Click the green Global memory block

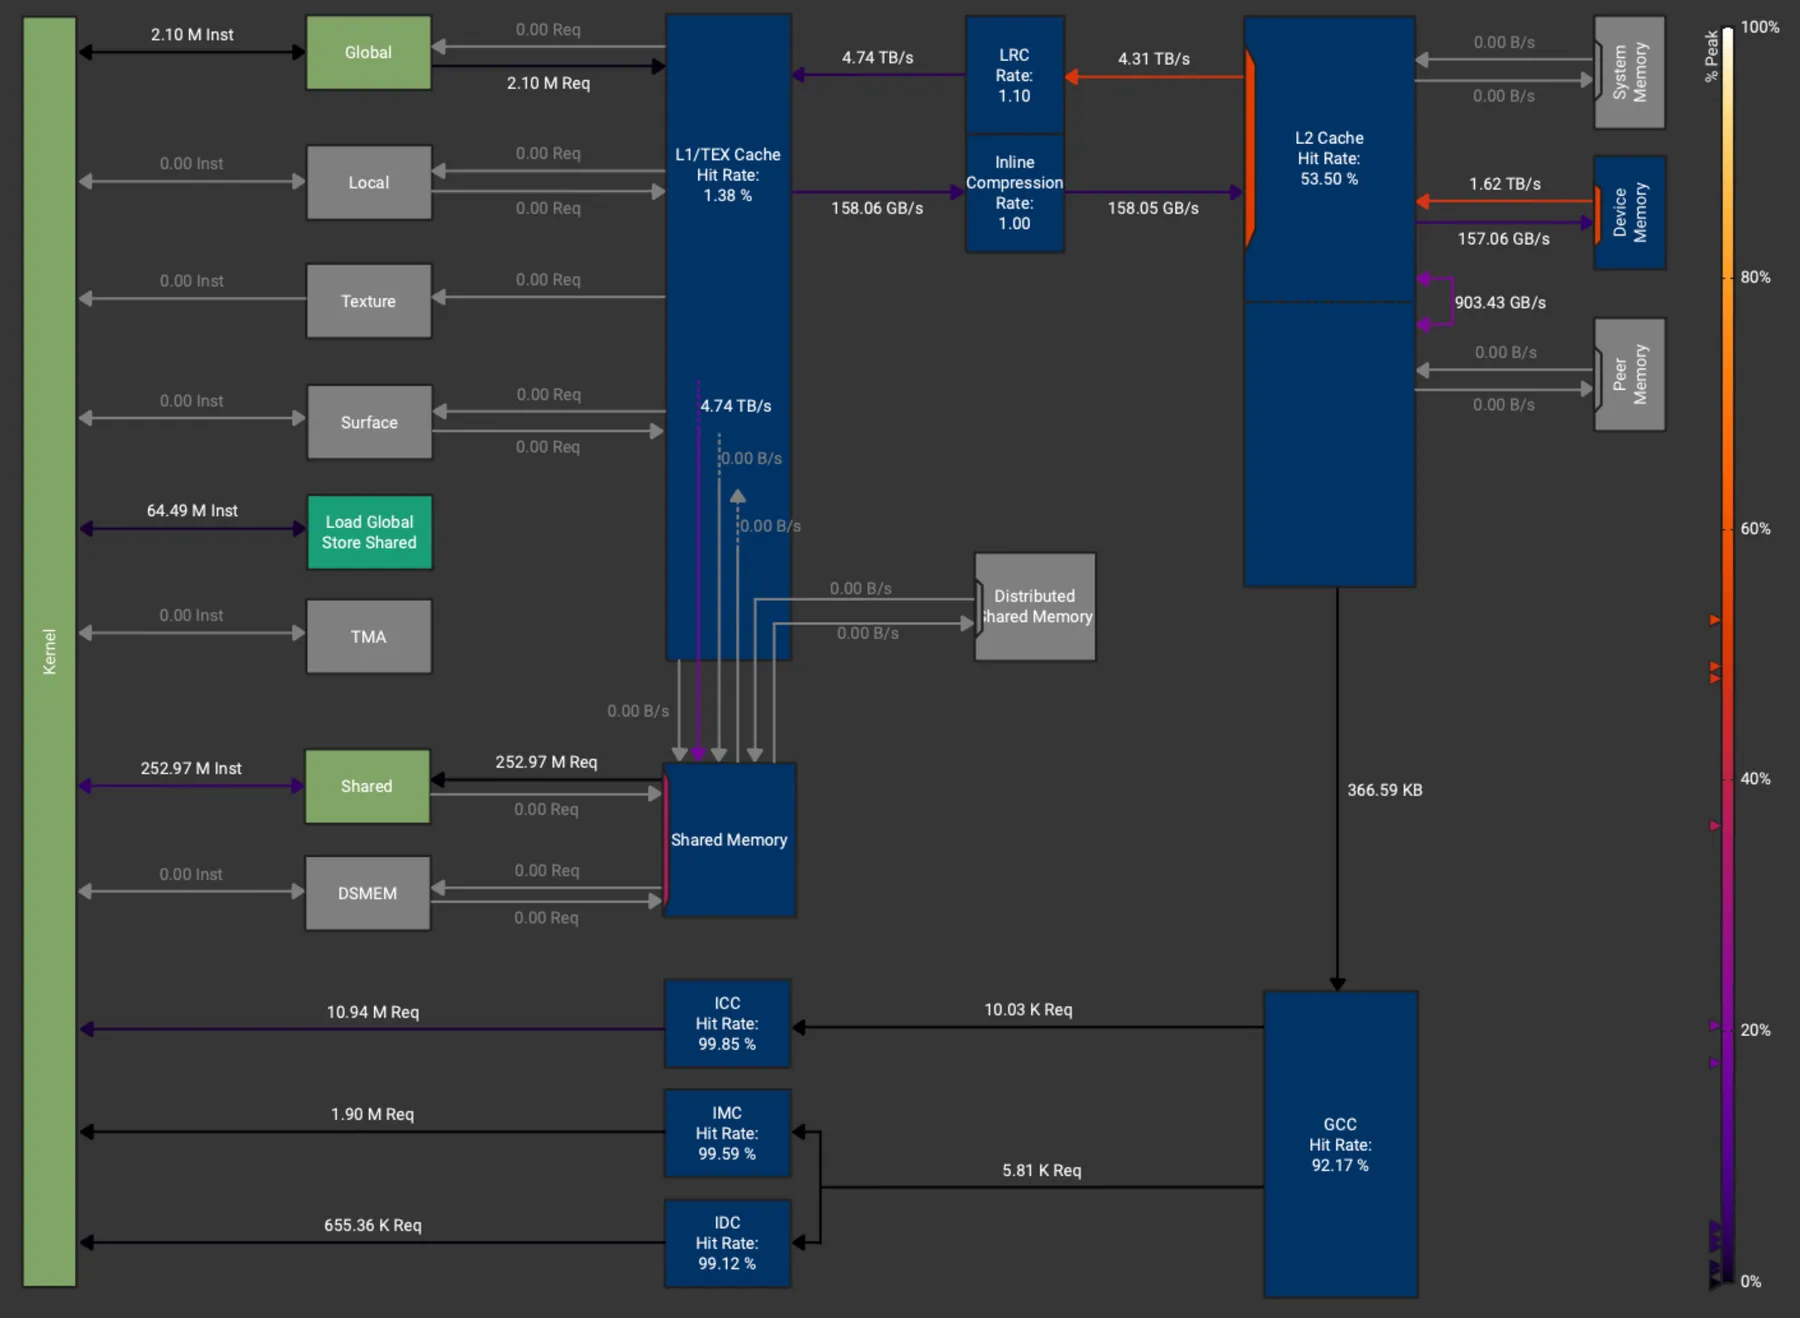368,53
